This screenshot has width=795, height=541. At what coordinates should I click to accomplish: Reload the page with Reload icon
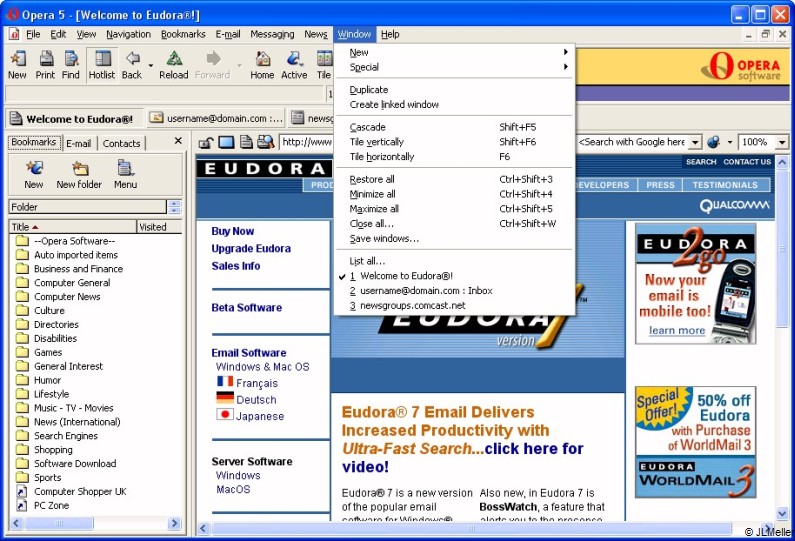(173, 65)
